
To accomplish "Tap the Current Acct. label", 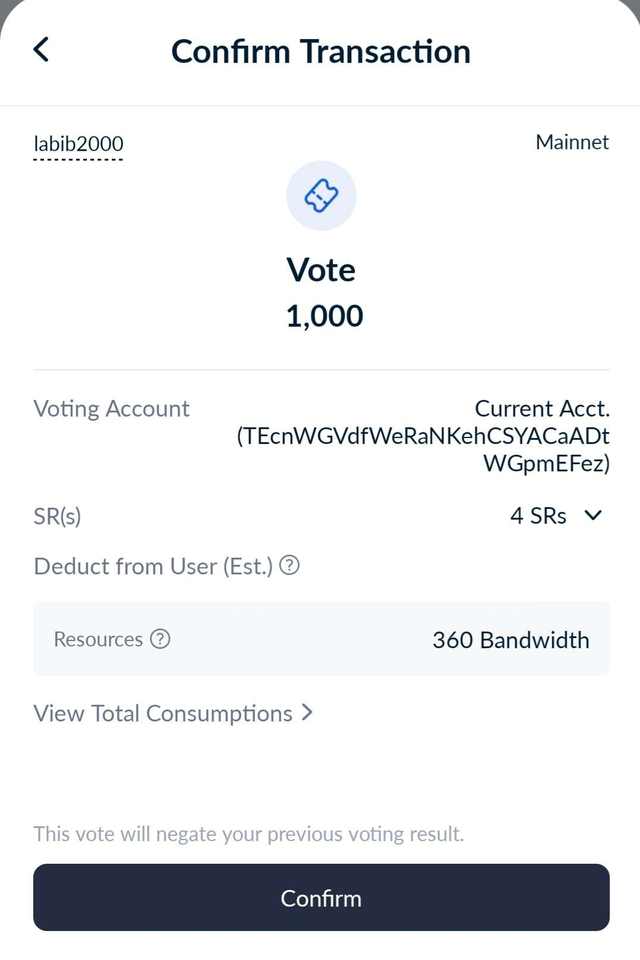I will click(543, 408).
